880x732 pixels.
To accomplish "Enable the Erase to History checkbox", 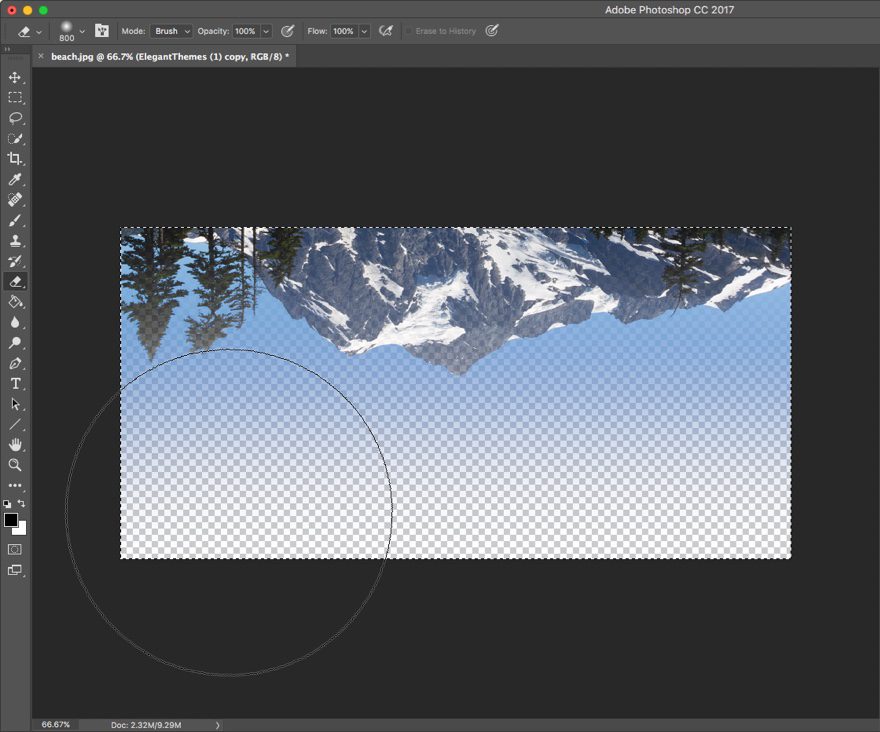I will pos(410,31).
